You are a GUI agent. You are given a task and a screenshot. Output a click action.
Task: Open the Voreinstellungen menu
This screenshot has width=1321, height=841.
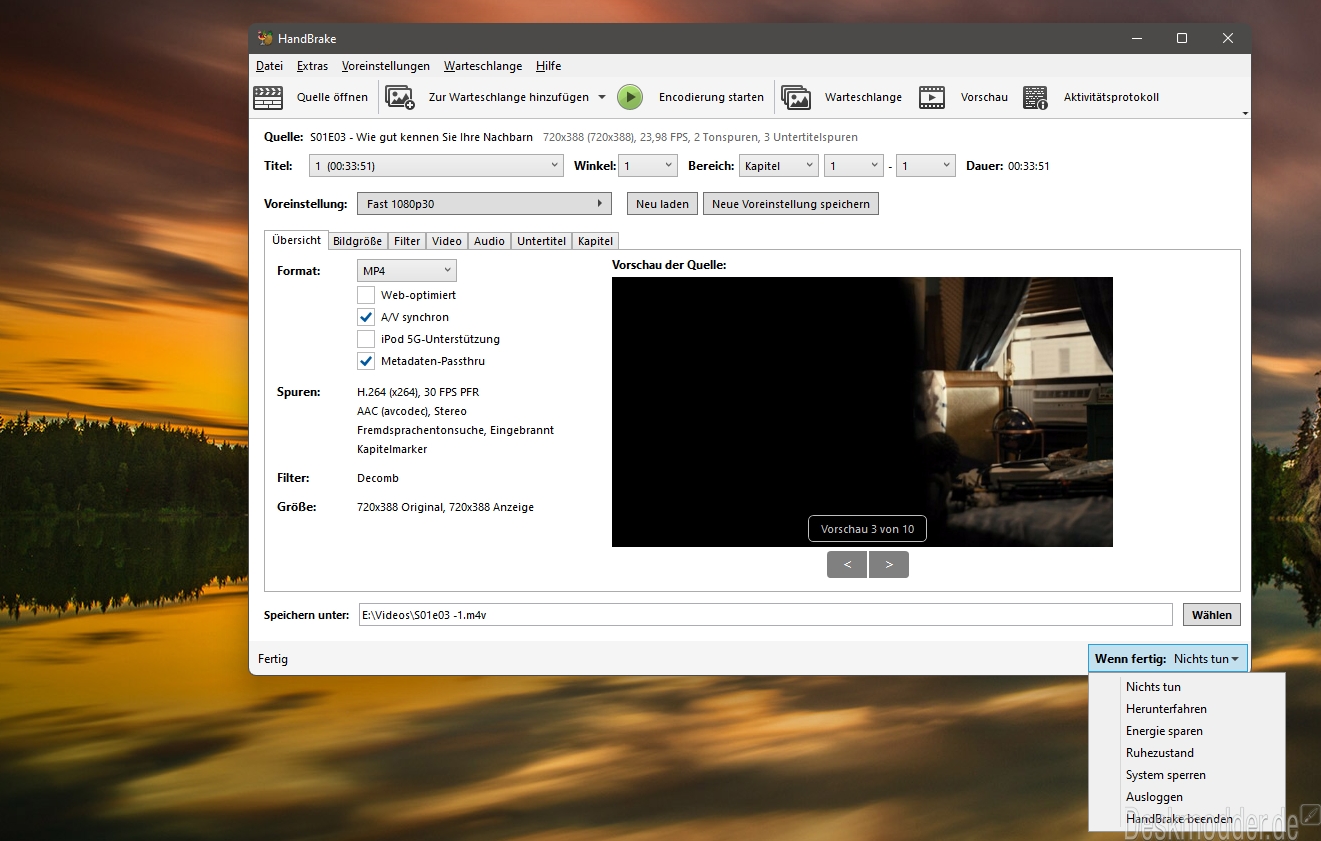tap(386, 66)
